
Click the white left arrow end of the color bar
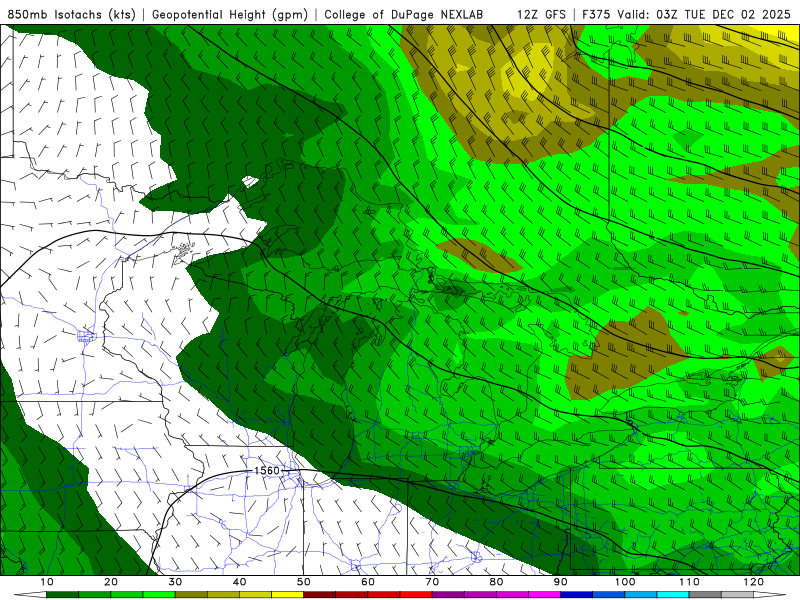click(30, 595)
